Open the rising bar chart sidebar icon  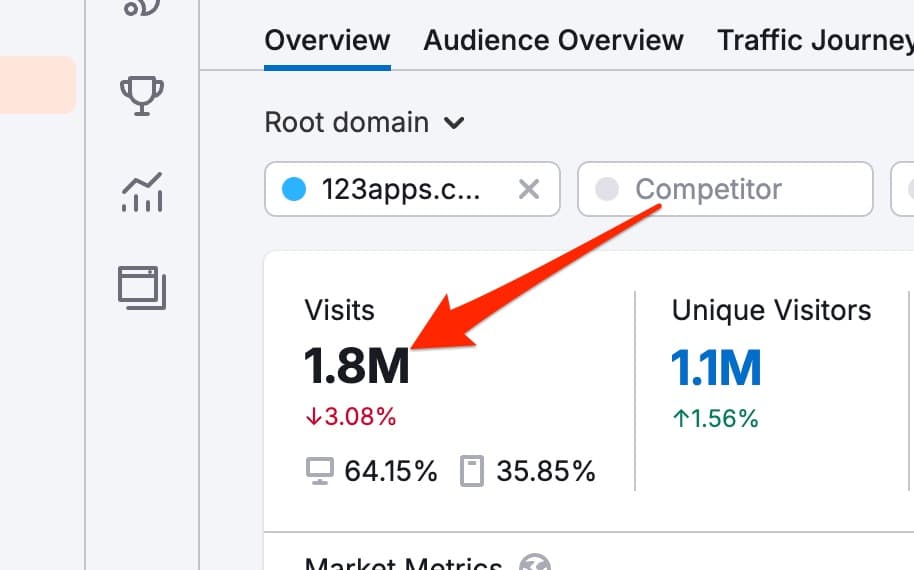[142, 191]
